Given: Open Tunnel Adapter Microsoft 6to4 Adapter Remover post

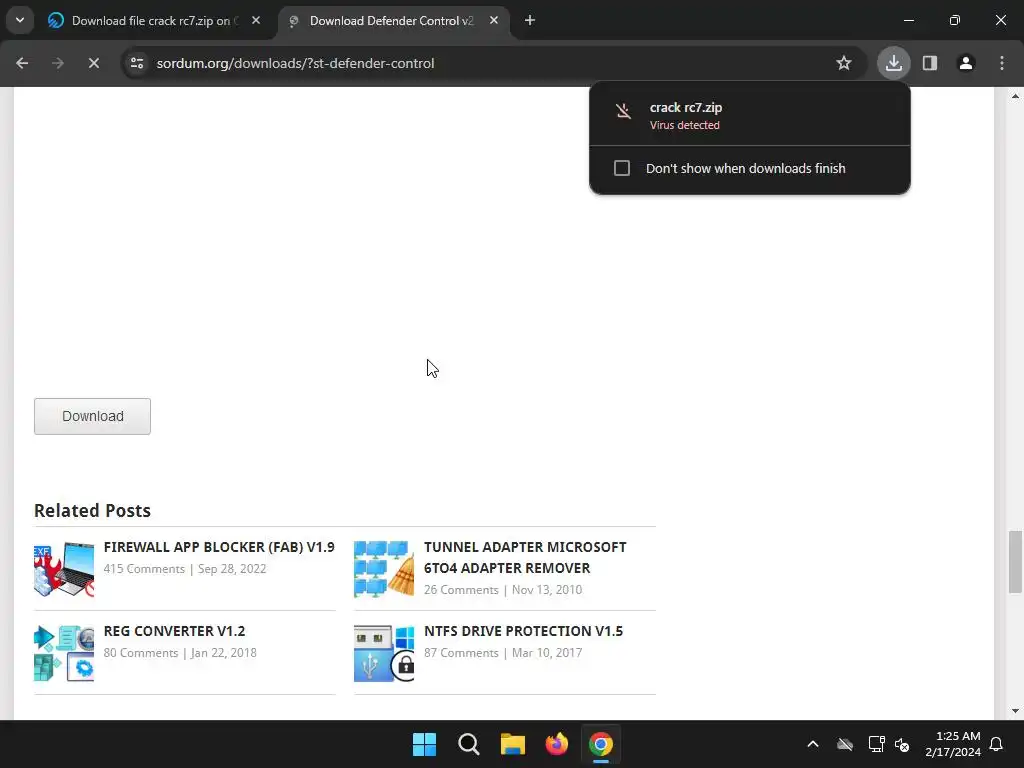Looking at the screenshot, I should (524, 558).
